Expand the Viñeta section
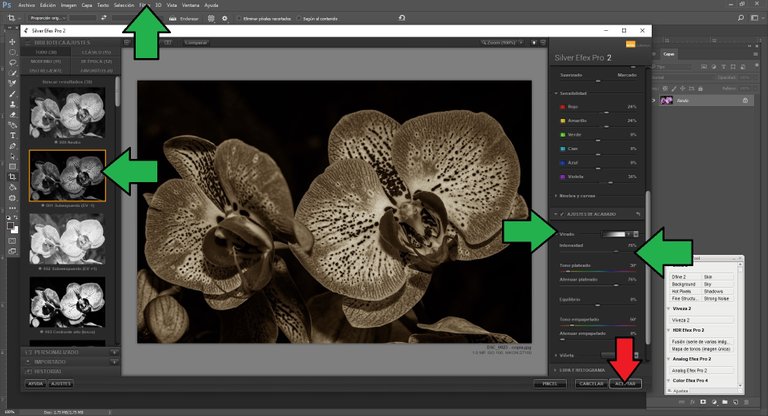The image size is (768, 416). 556,355
